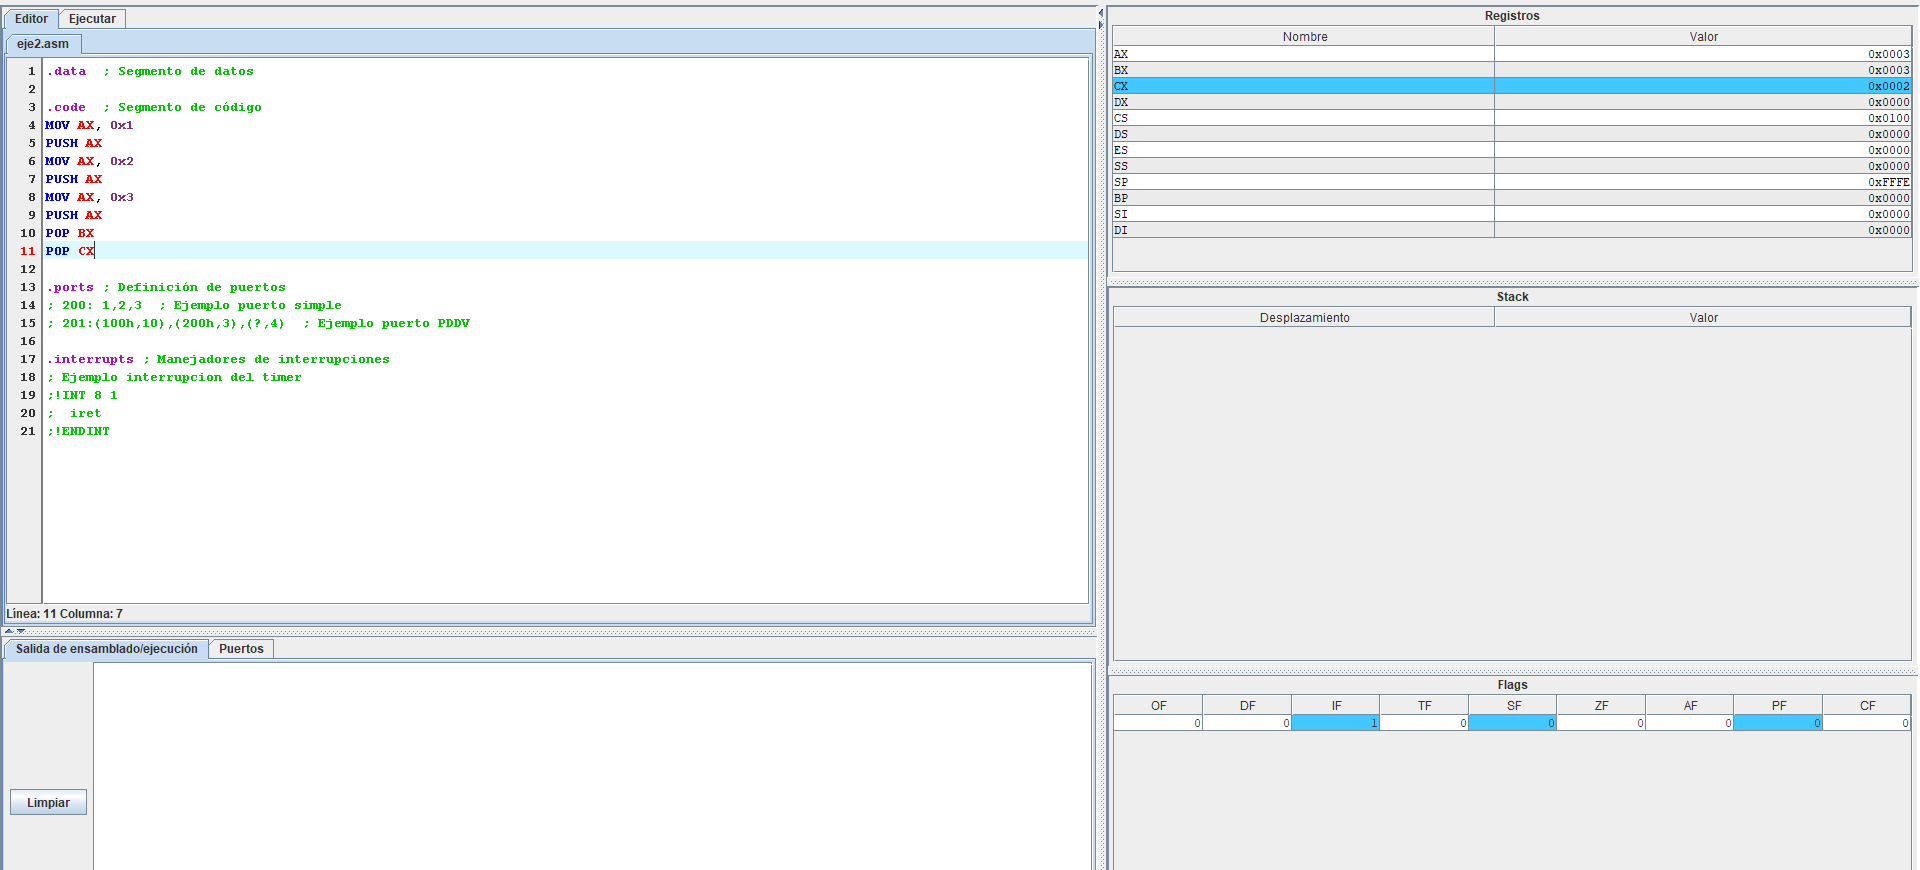
Task: Click the ';!ENDINT' comment line
Action: click(78, 432)
